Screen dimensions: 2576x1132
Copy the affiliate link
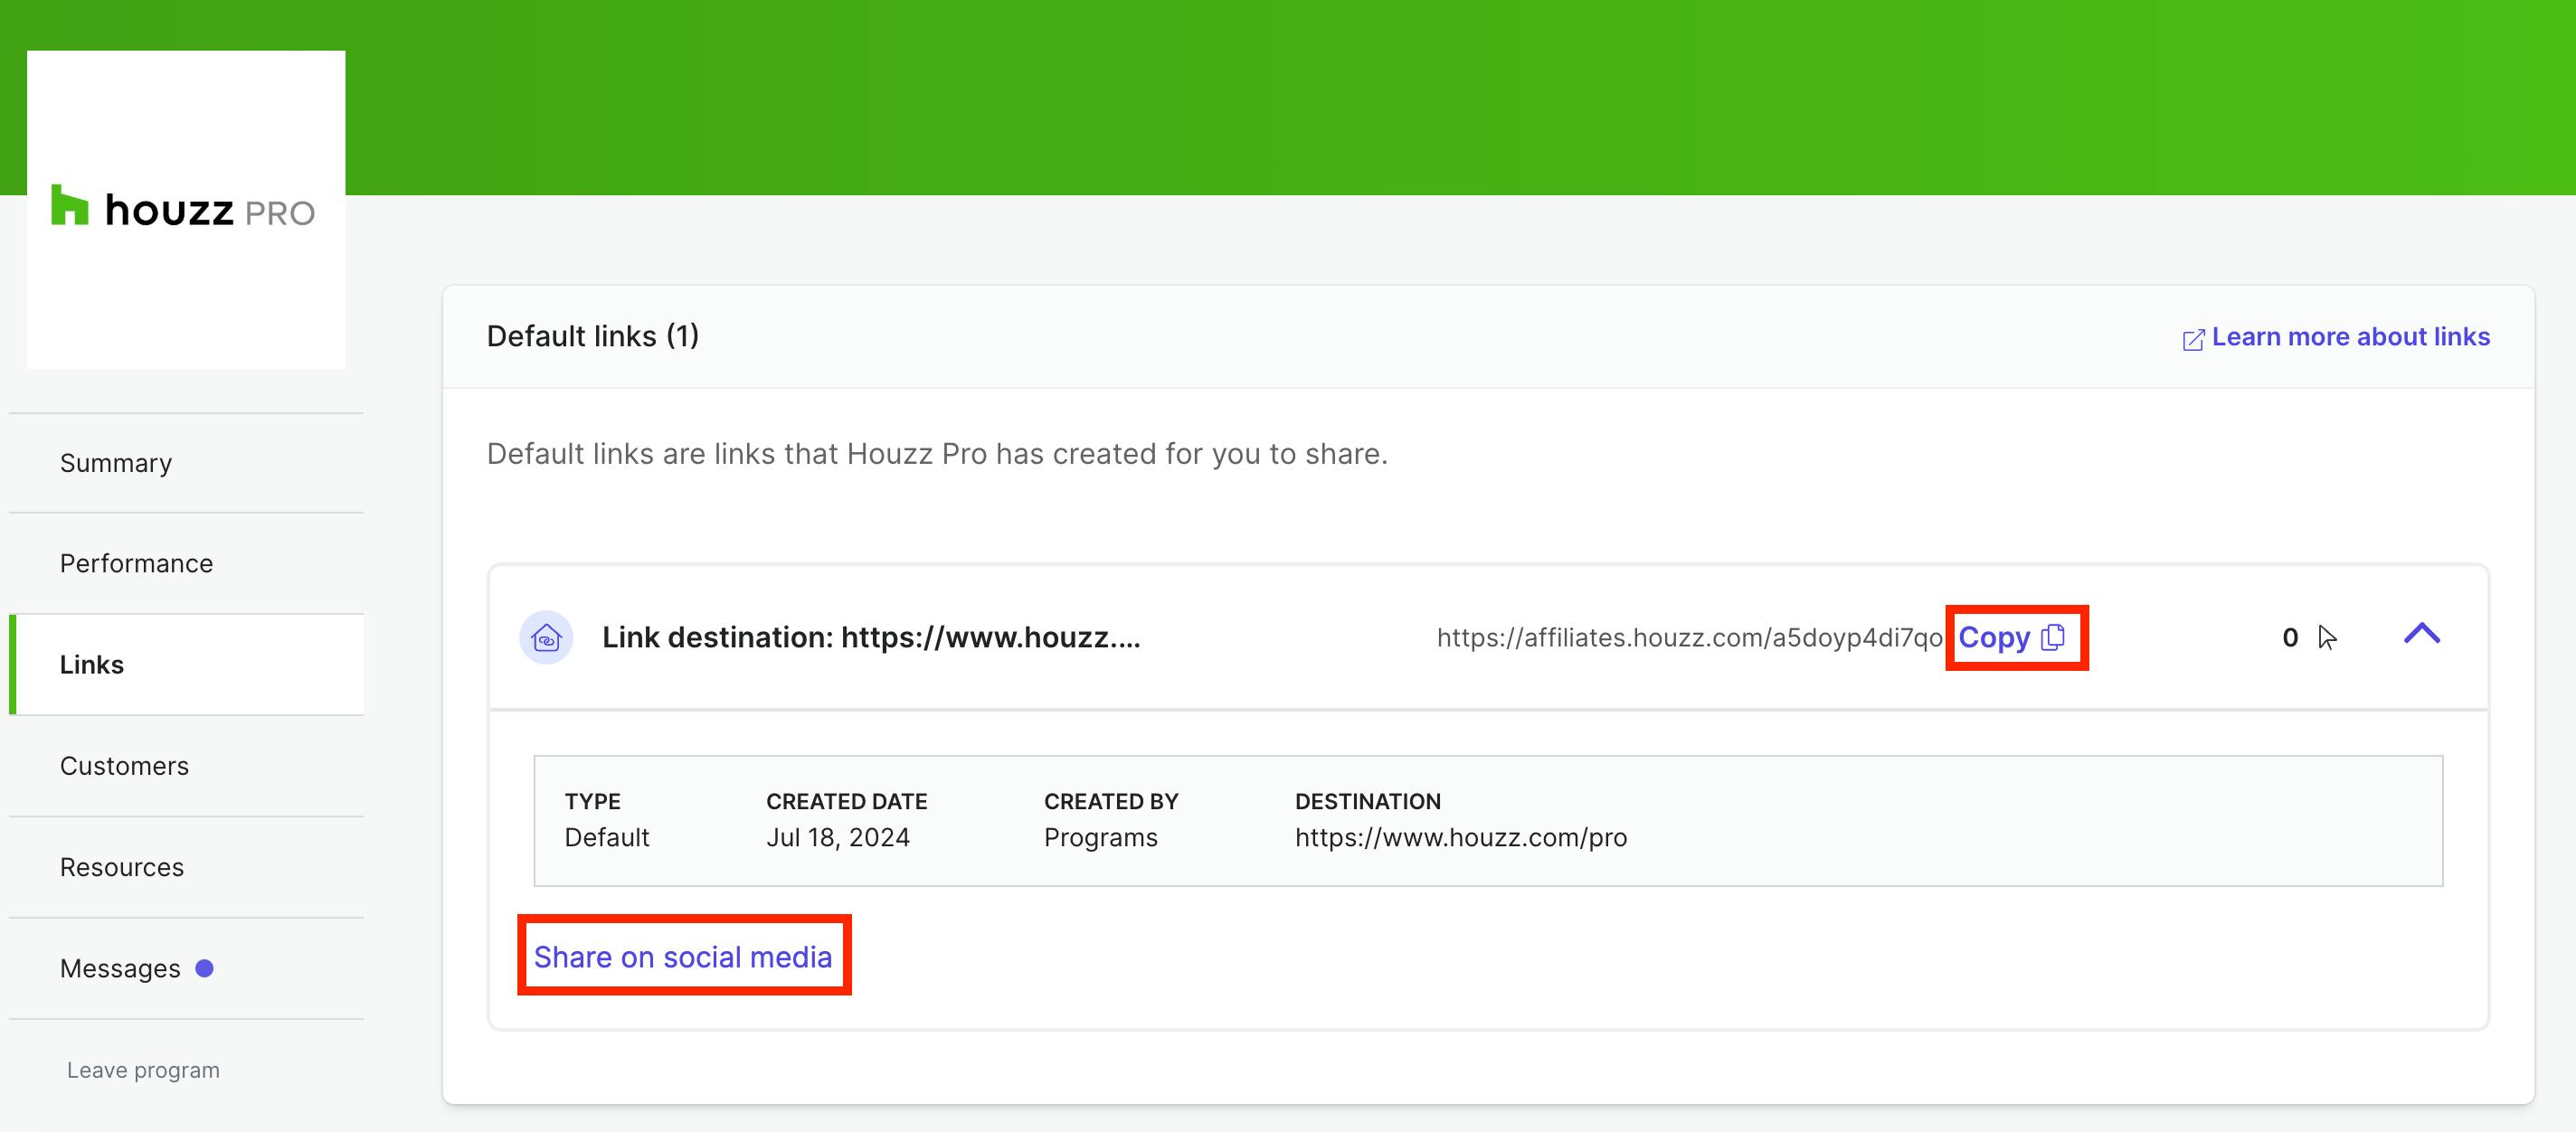pos(2012,637)
